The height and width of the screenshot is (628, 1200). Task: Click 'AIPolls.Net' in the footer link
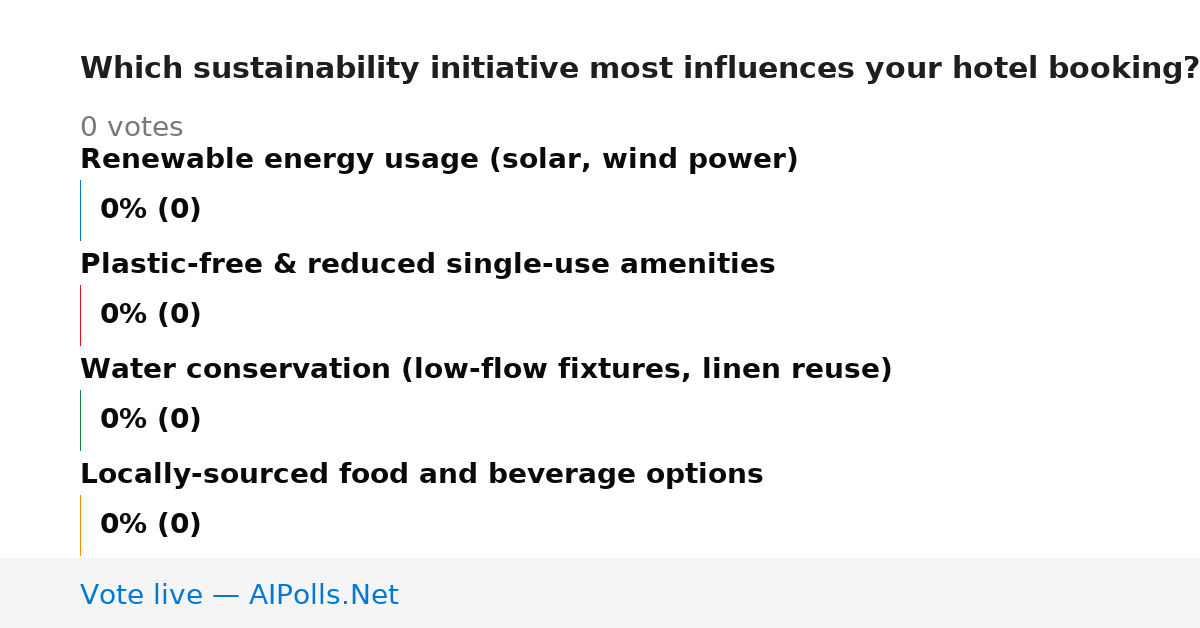pos(323,595)
